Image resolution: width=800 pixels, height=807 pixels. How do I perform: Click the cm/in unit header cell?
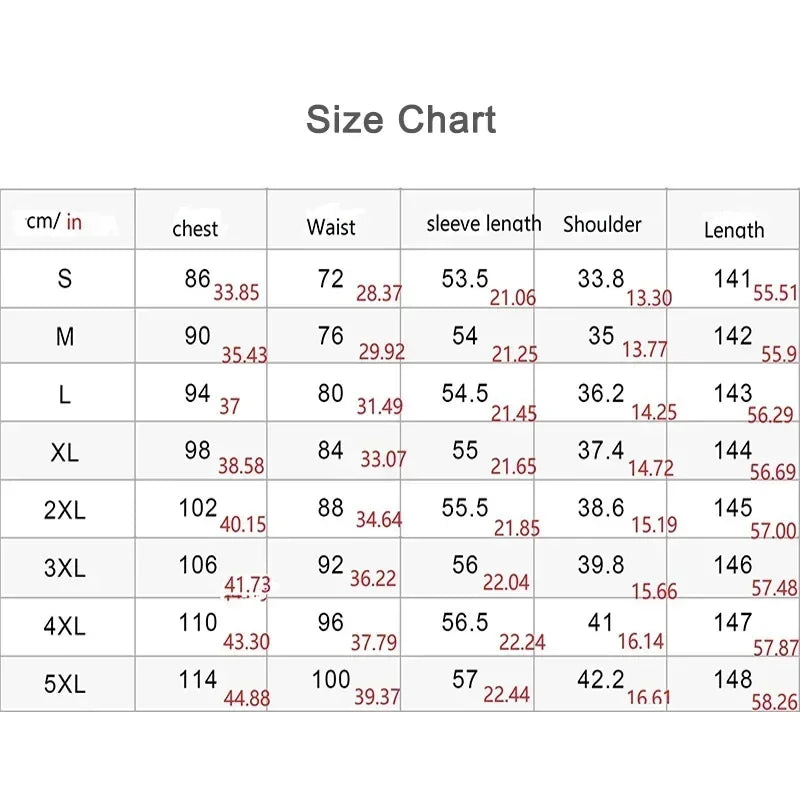click(x=55, y=221)
